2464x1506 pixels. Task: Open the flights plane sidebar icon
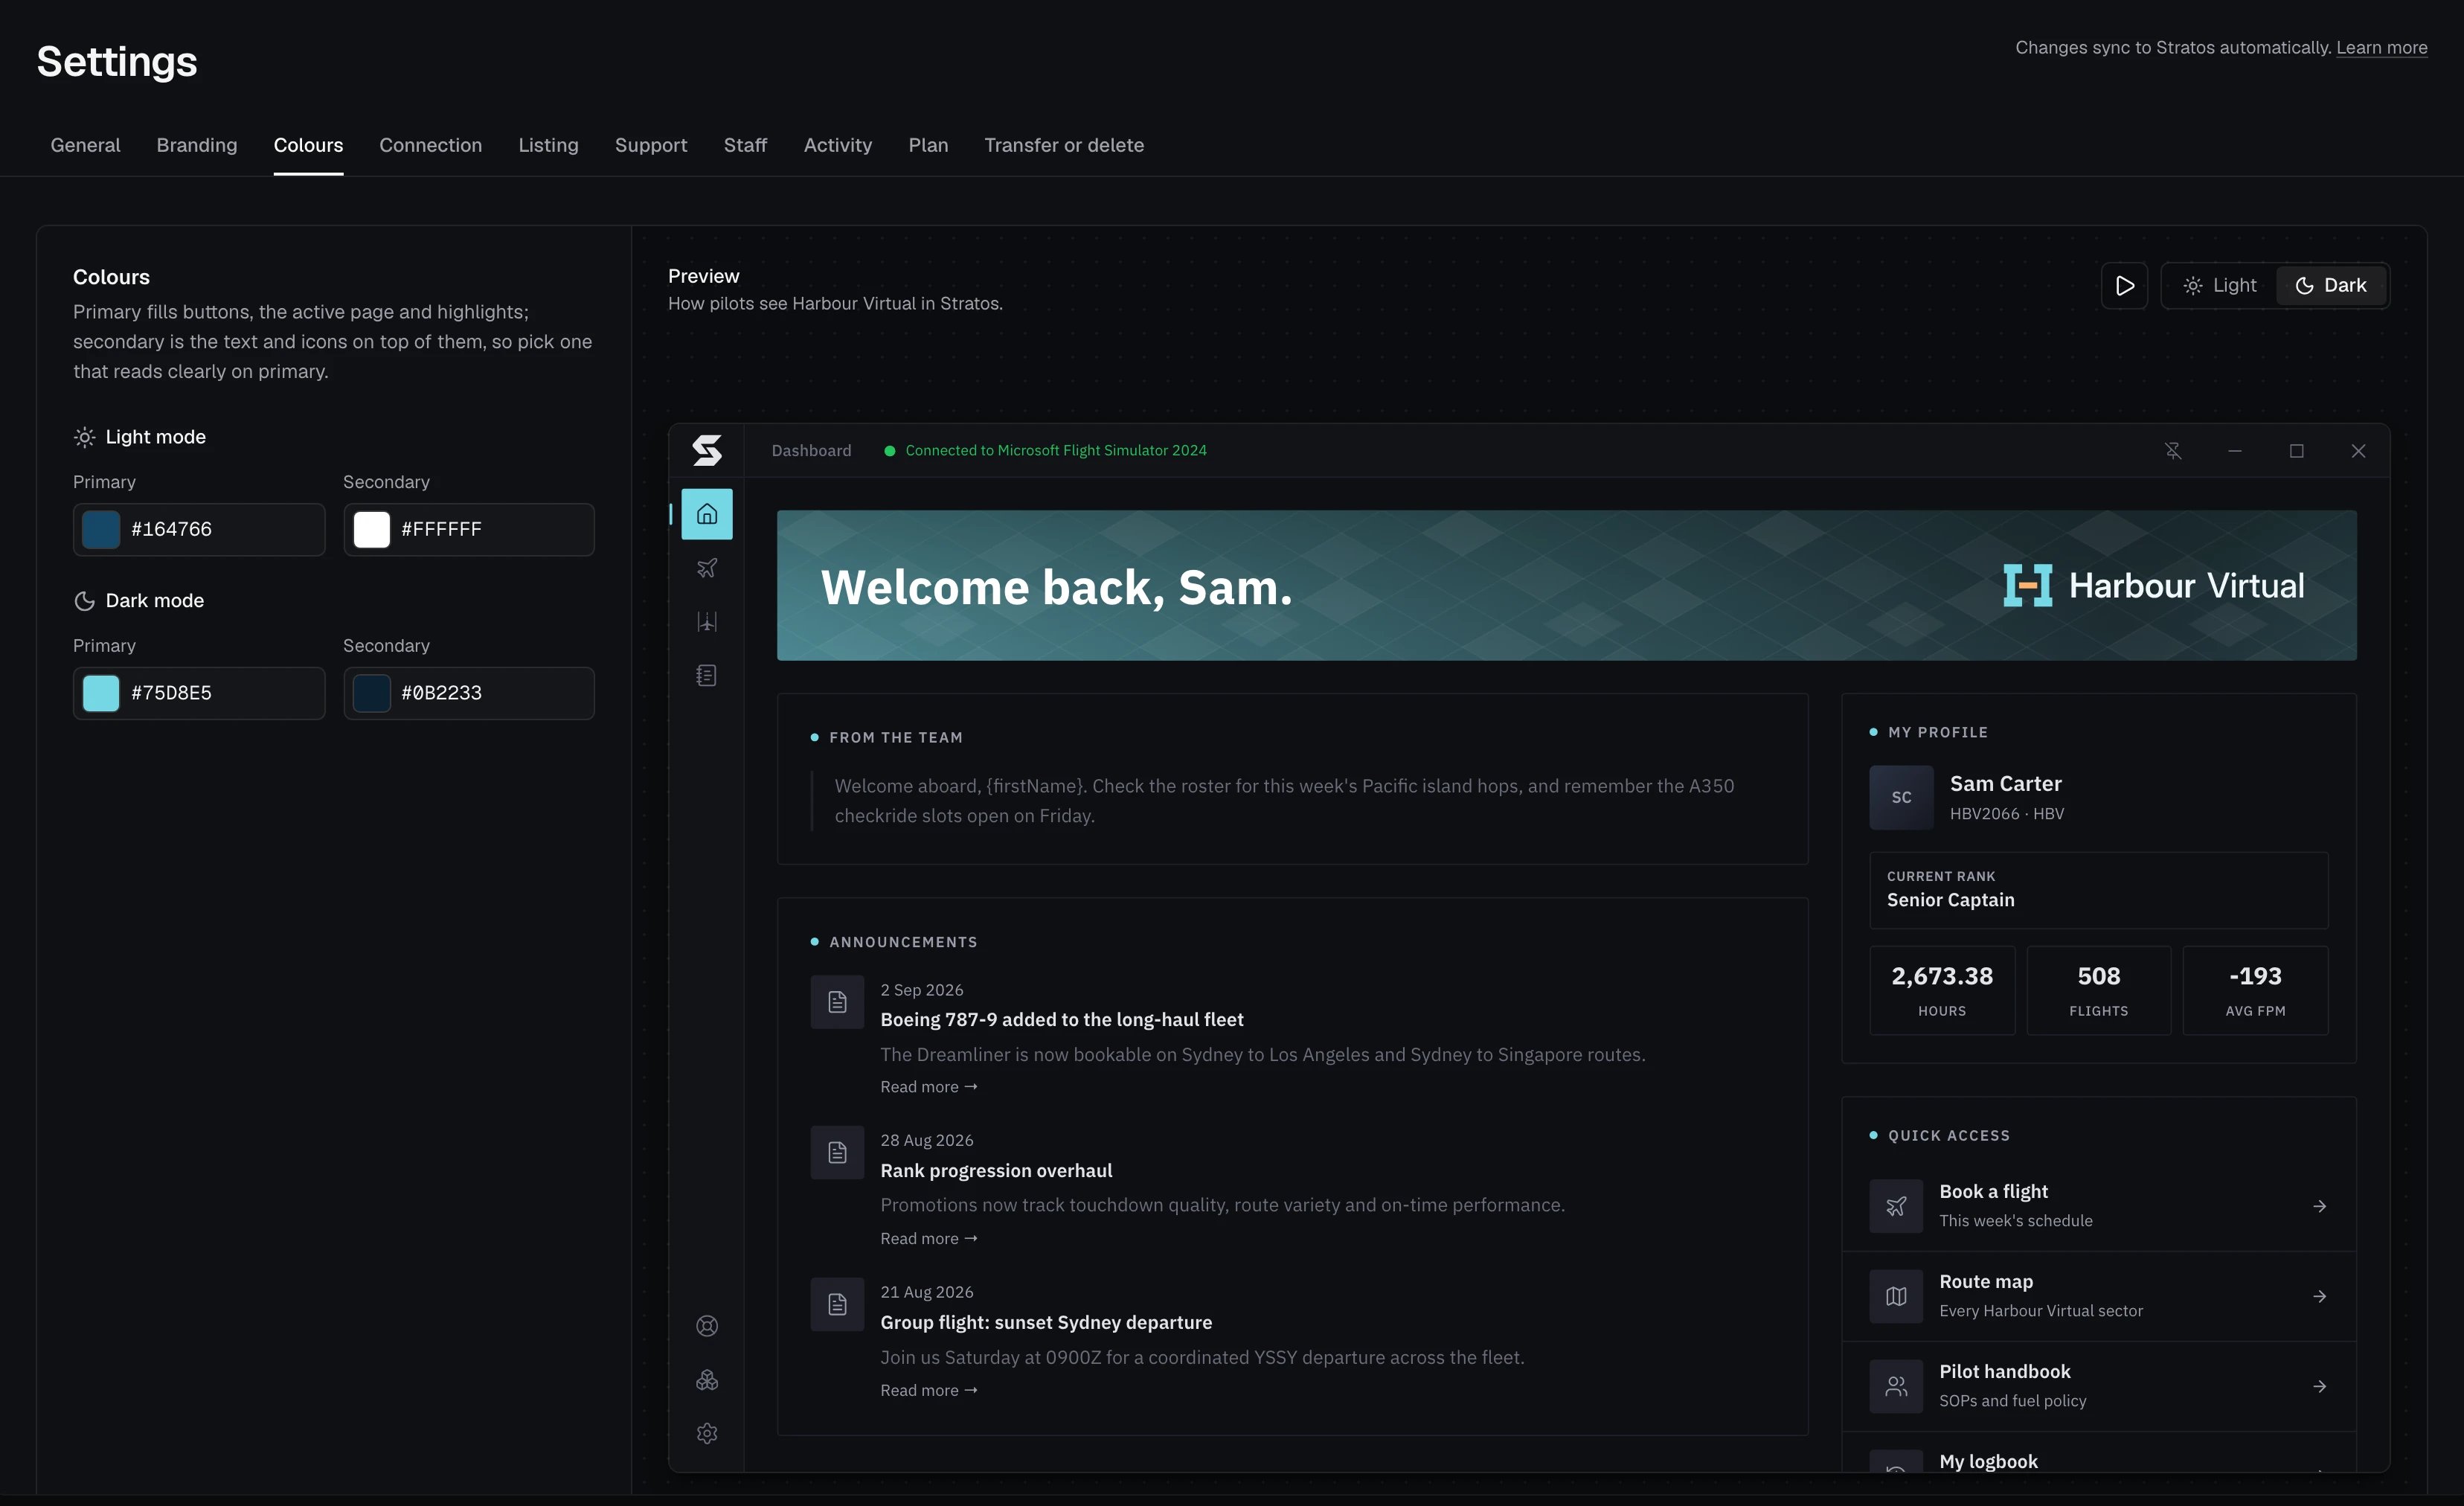tap(707, 568)
